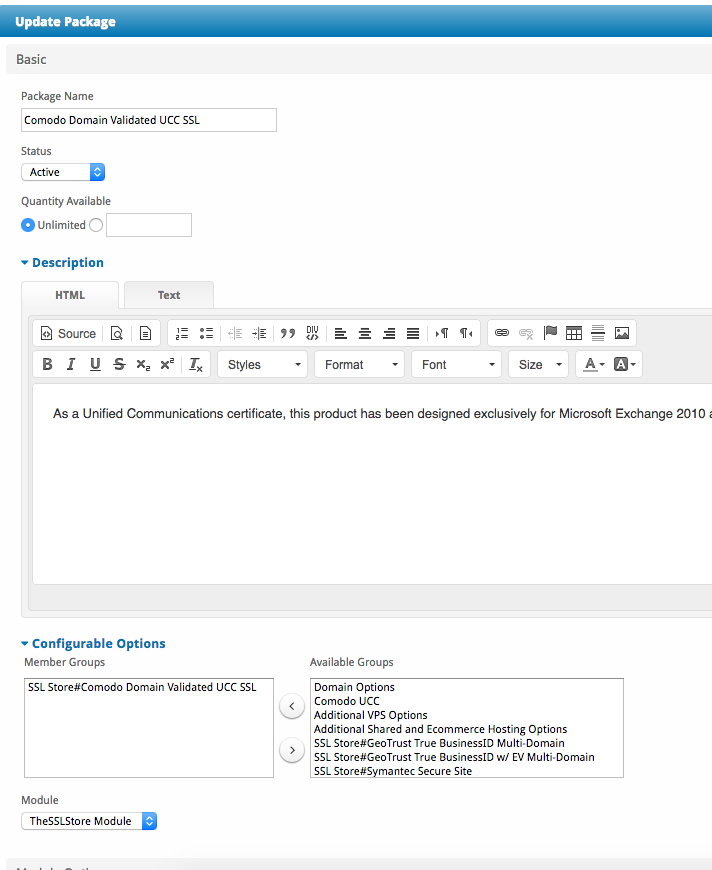The width and height of the screenshot is (712, 870).
Task: Toggle bold formatting
Action: pyautogui.click(x=48, y=365)
